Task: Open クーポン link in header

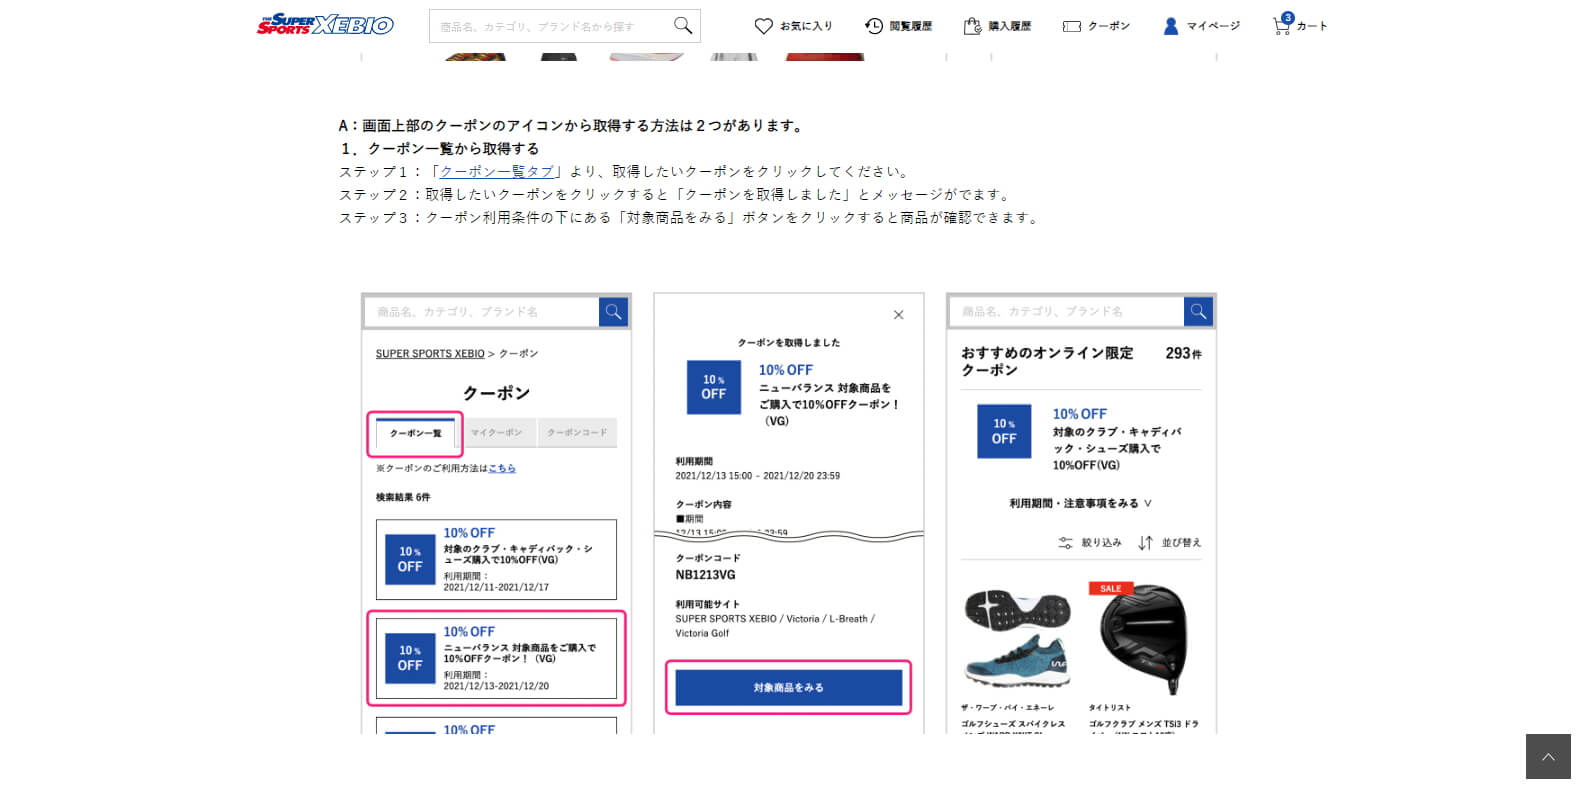Action: (1109, 26)
